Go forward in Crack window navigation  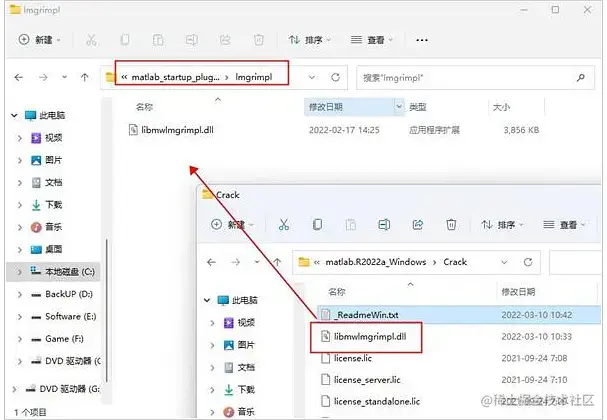(x=235, y=262)
